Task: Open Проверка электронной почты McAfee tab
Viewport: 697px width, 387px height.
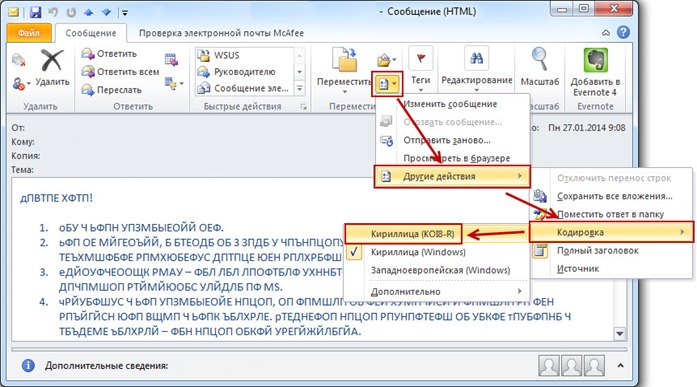Action: [x=221, y=33]
